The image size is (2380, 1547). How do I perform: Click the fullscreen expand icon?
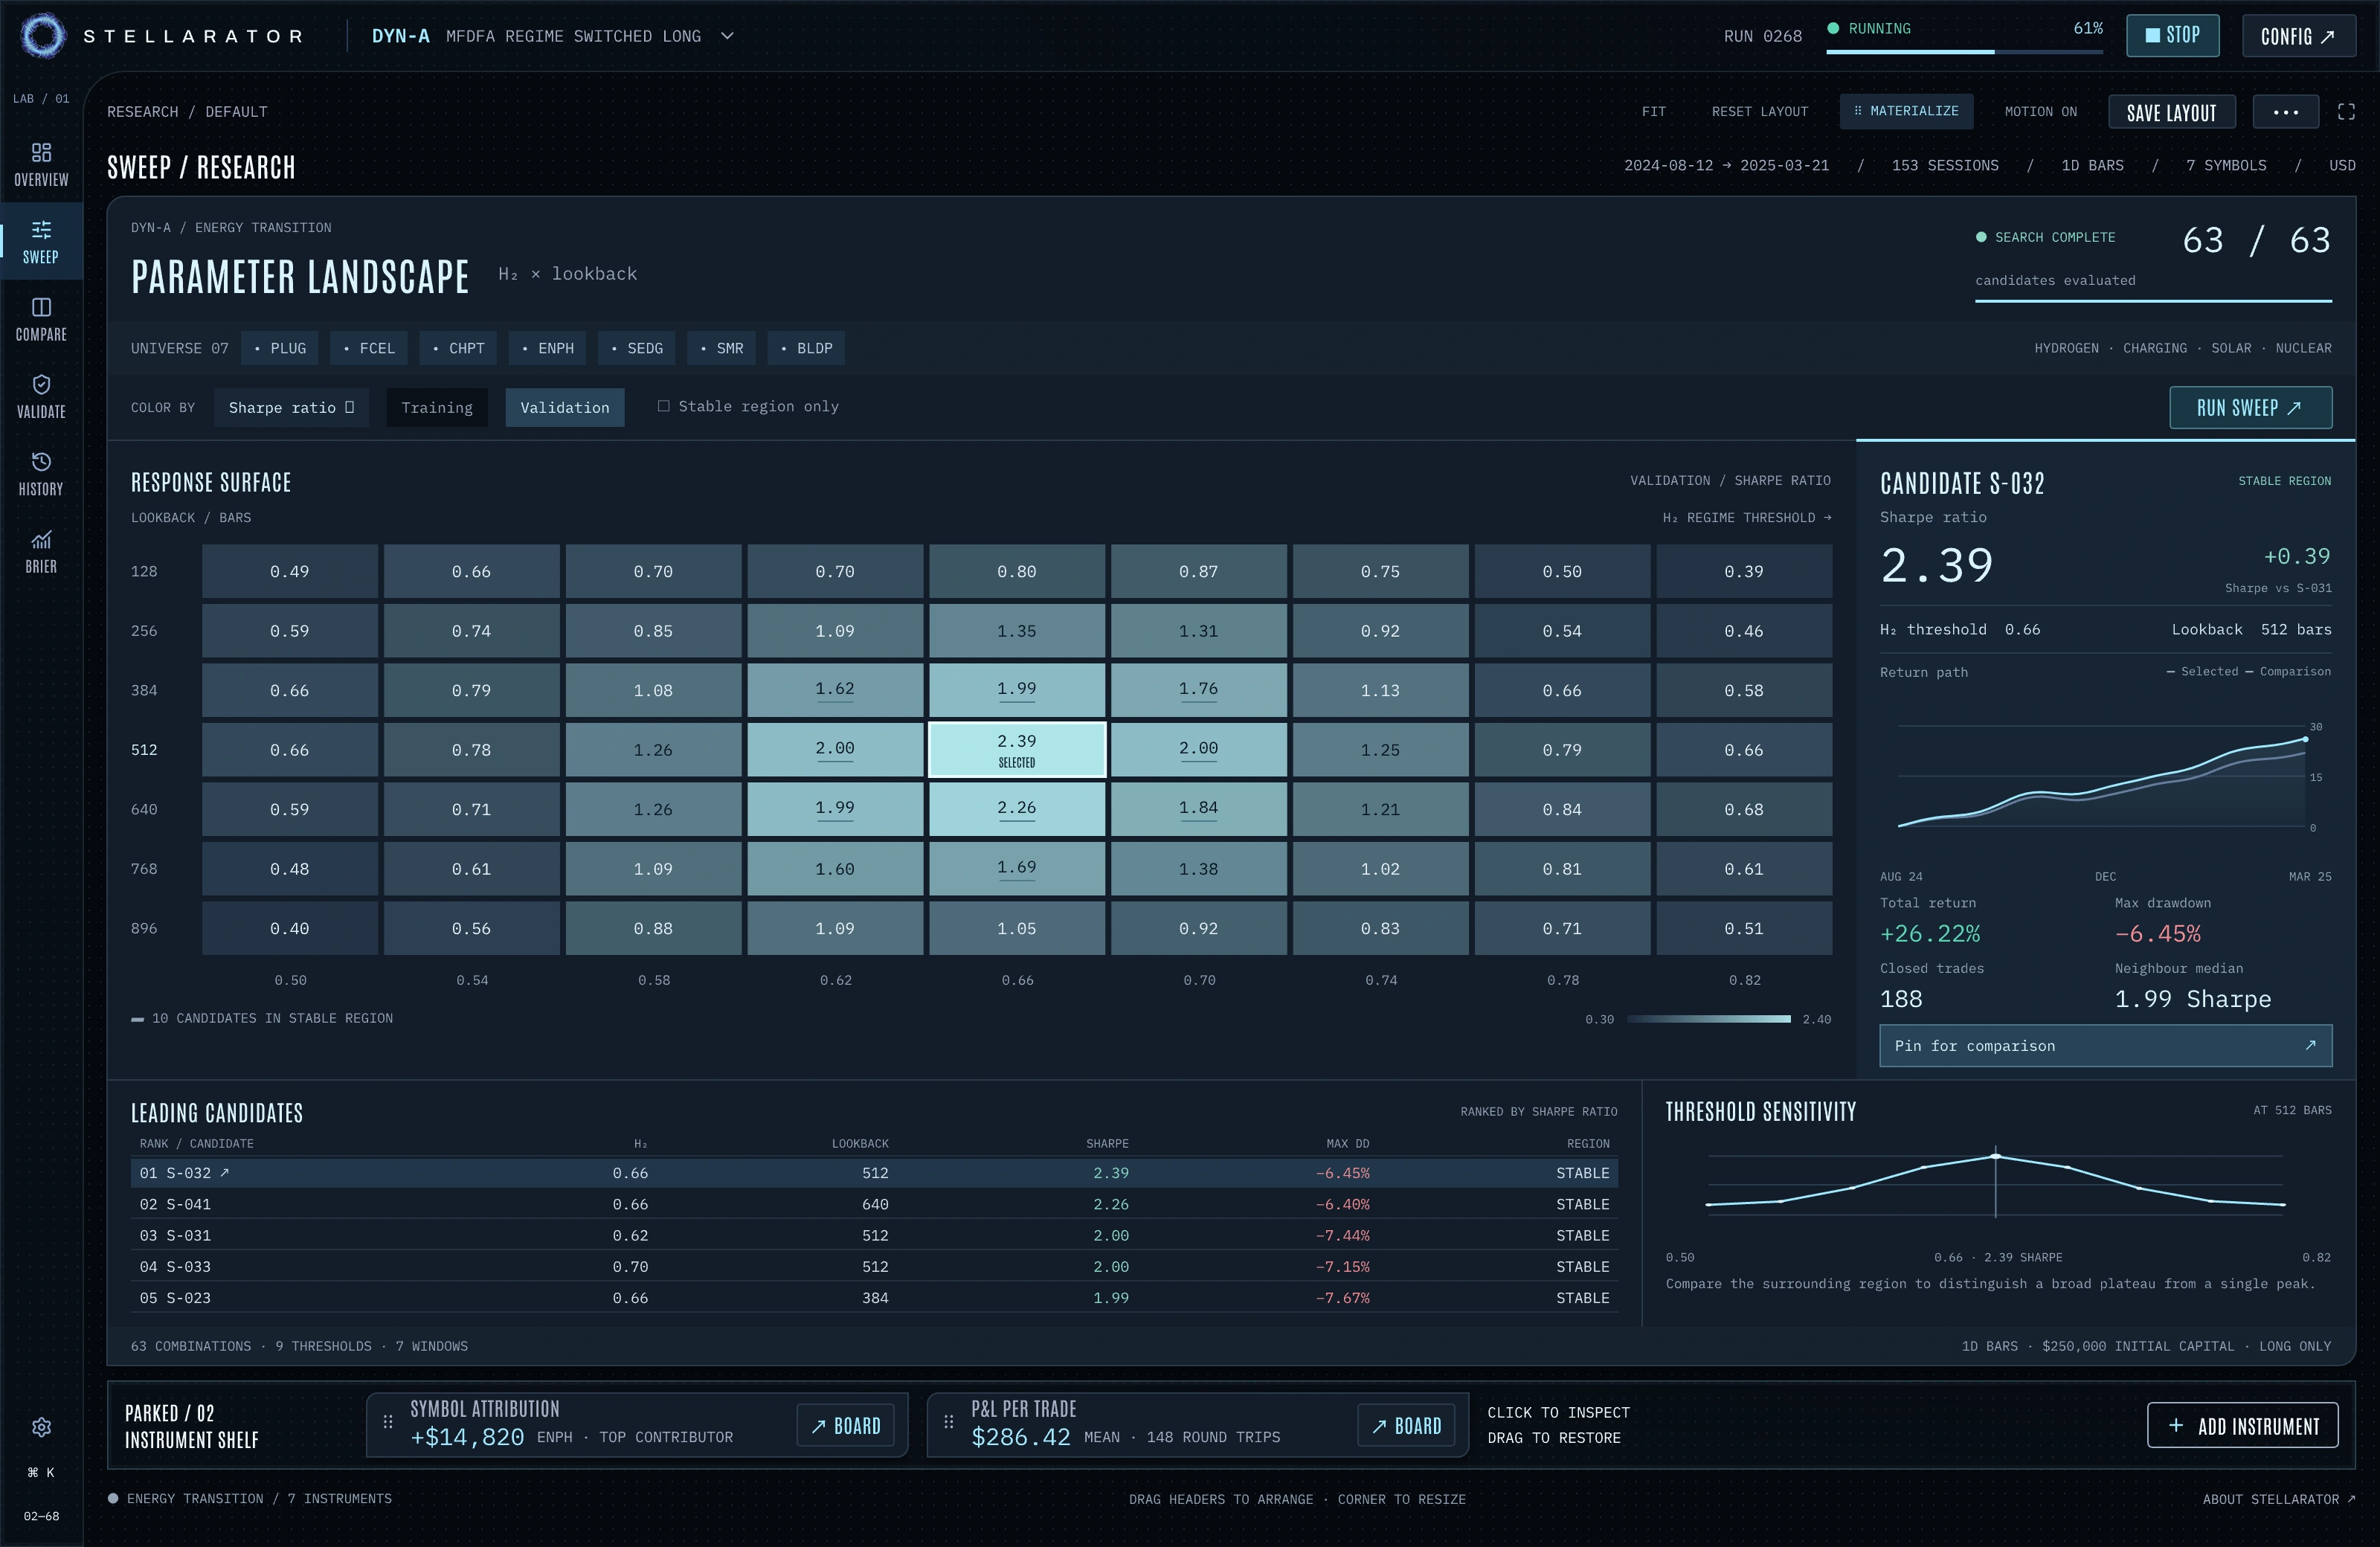[x=2346, y=112]
